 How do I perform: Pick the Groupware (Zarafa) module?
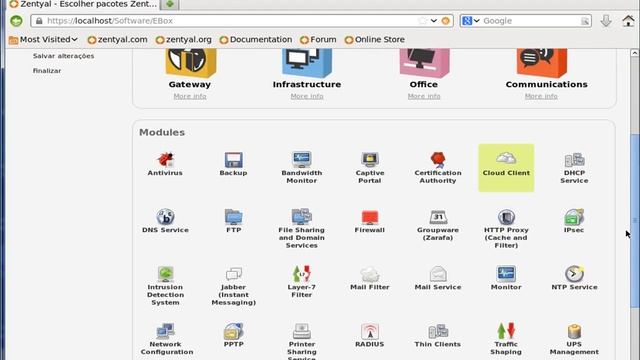pyautogui.click(x=438, y=225)
